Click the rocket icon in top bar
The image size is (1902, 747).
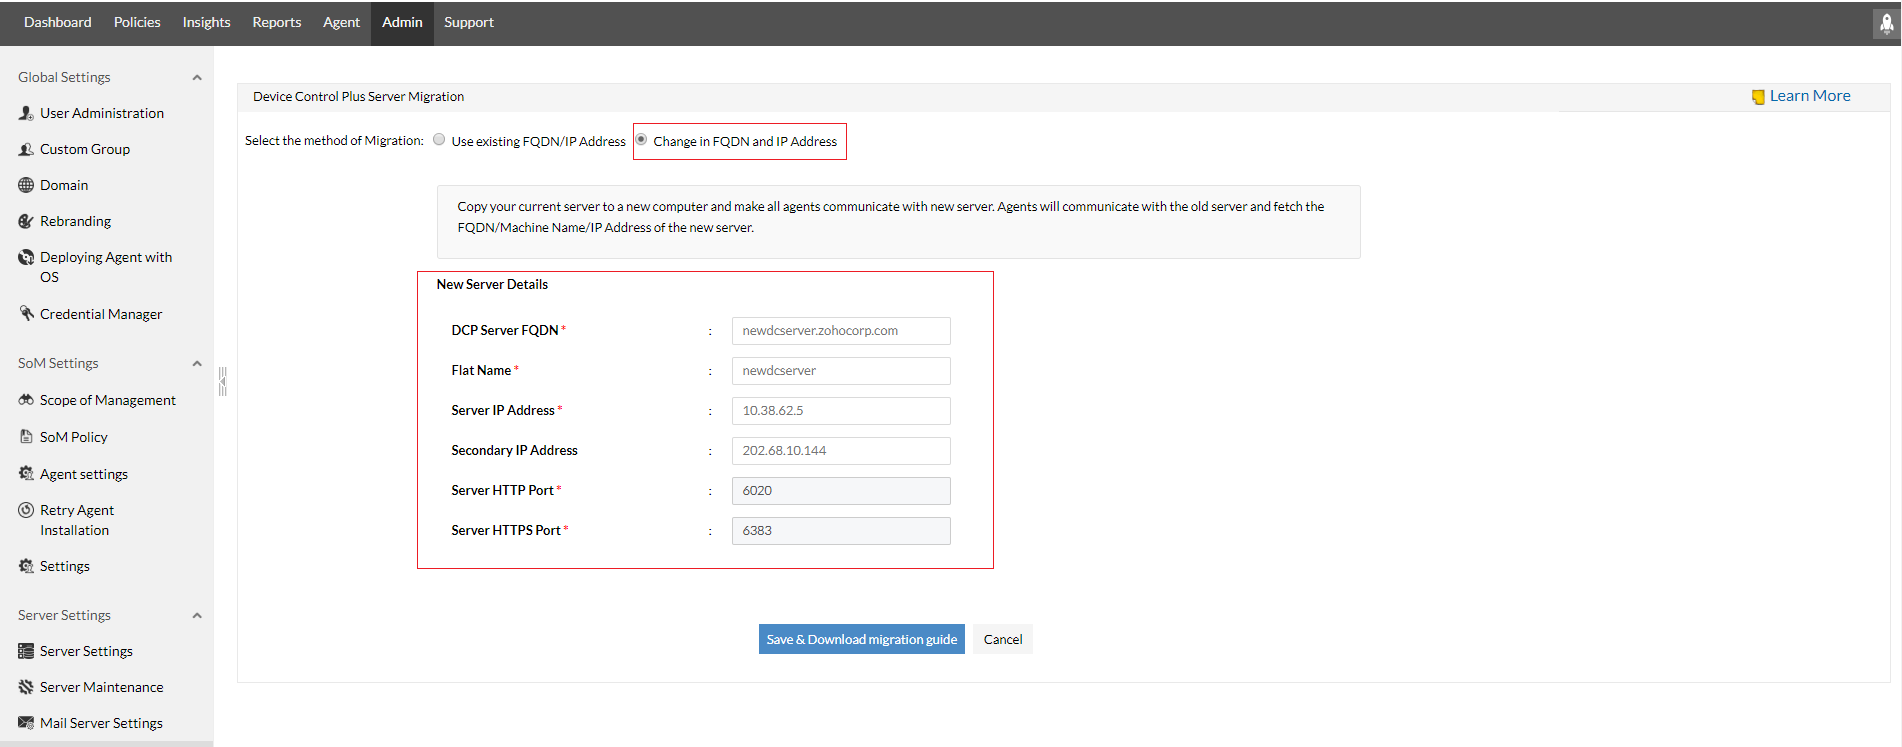[x=1886, y=24]
